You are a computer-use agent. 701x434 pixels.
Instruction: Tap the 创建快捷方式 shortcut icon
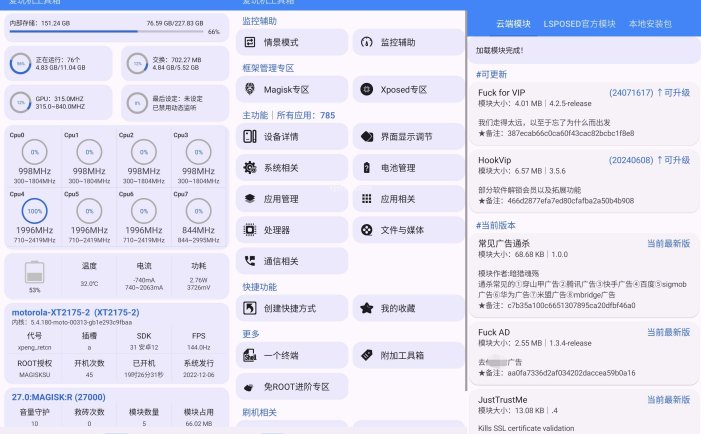click(249, 308)
